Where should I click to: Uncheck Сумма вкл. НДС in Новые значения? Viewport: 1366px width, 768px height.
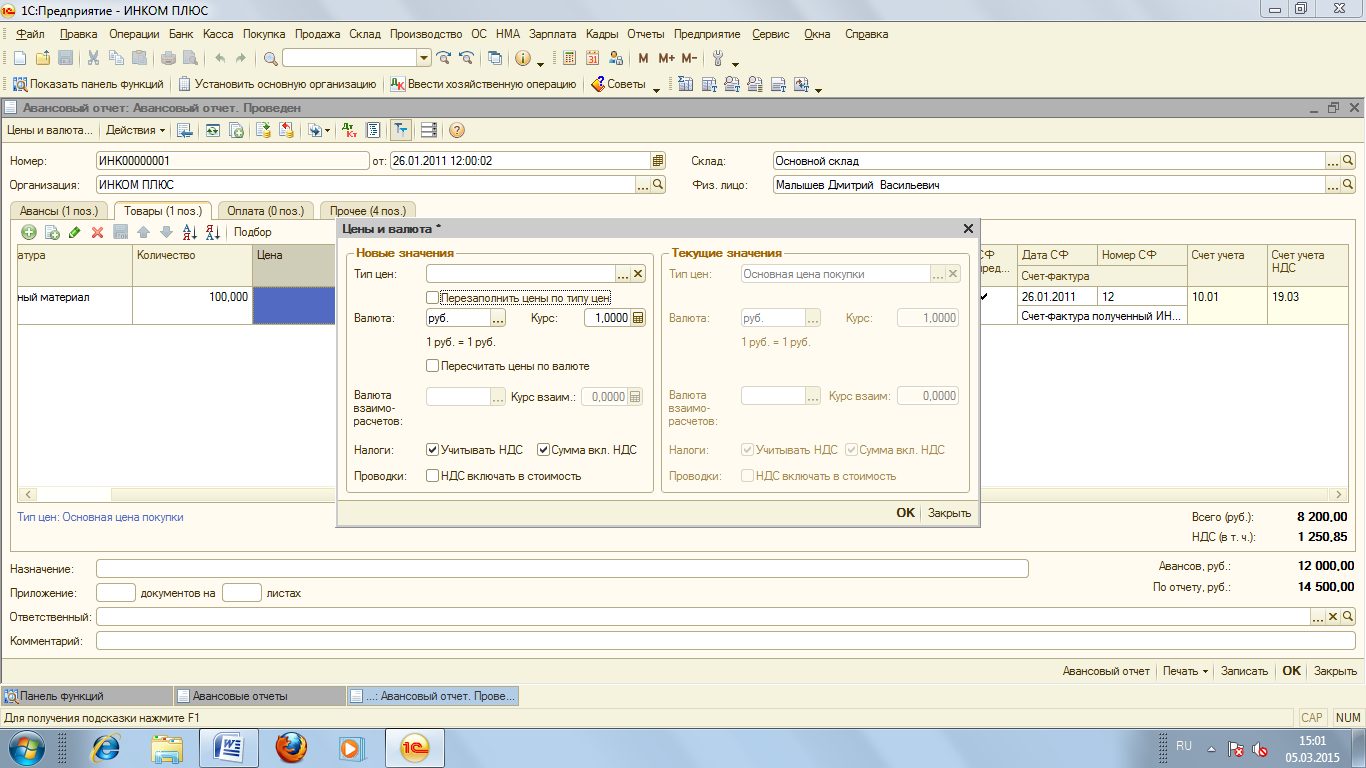click(544, 450)
